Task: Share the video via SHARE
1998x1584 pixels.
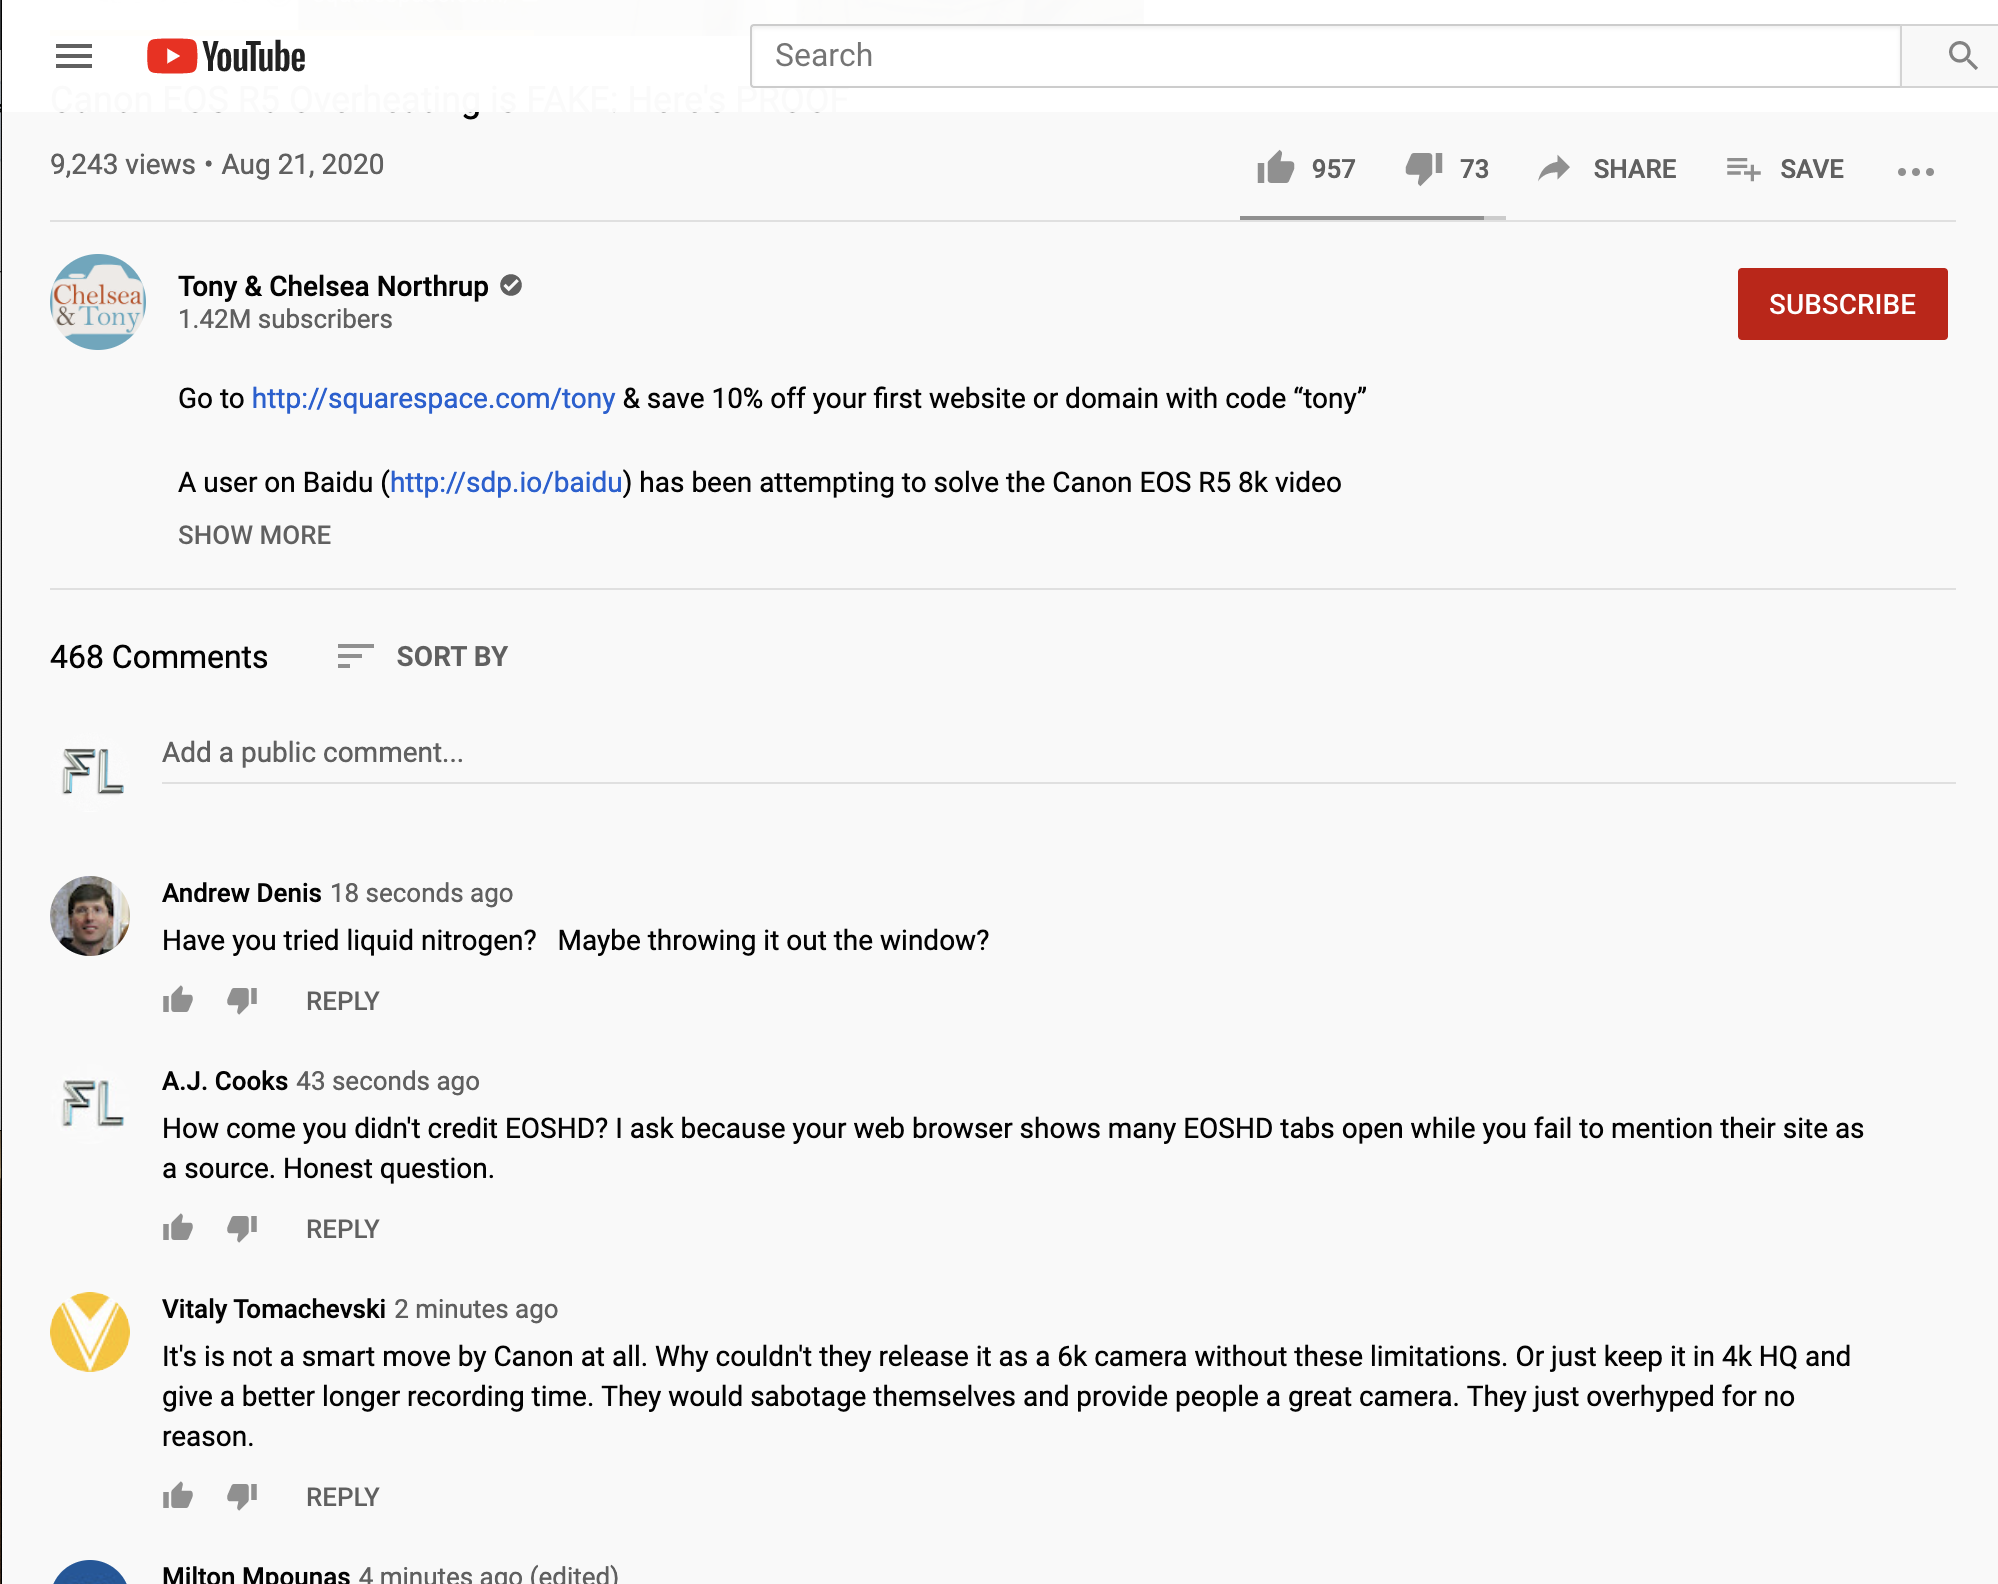Action: [x=1607, y=168]
